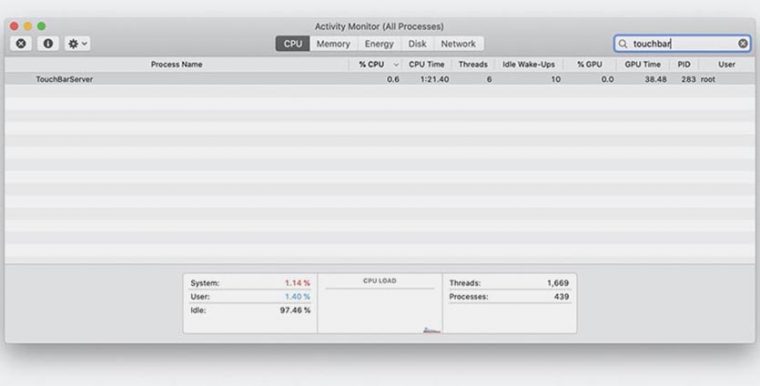This screenshot has height=386, width=760.
Task: Click the magnifying glass search icon
Action: point(623,44)
